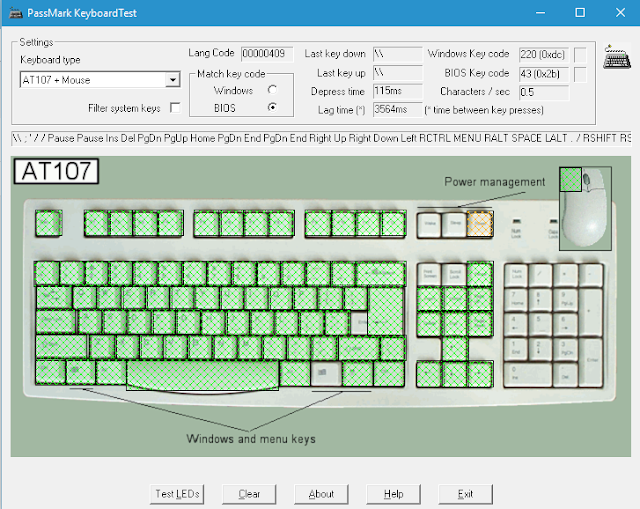The image size is (640, 509).
Task: Open Help
Action: tap(393, 494)
